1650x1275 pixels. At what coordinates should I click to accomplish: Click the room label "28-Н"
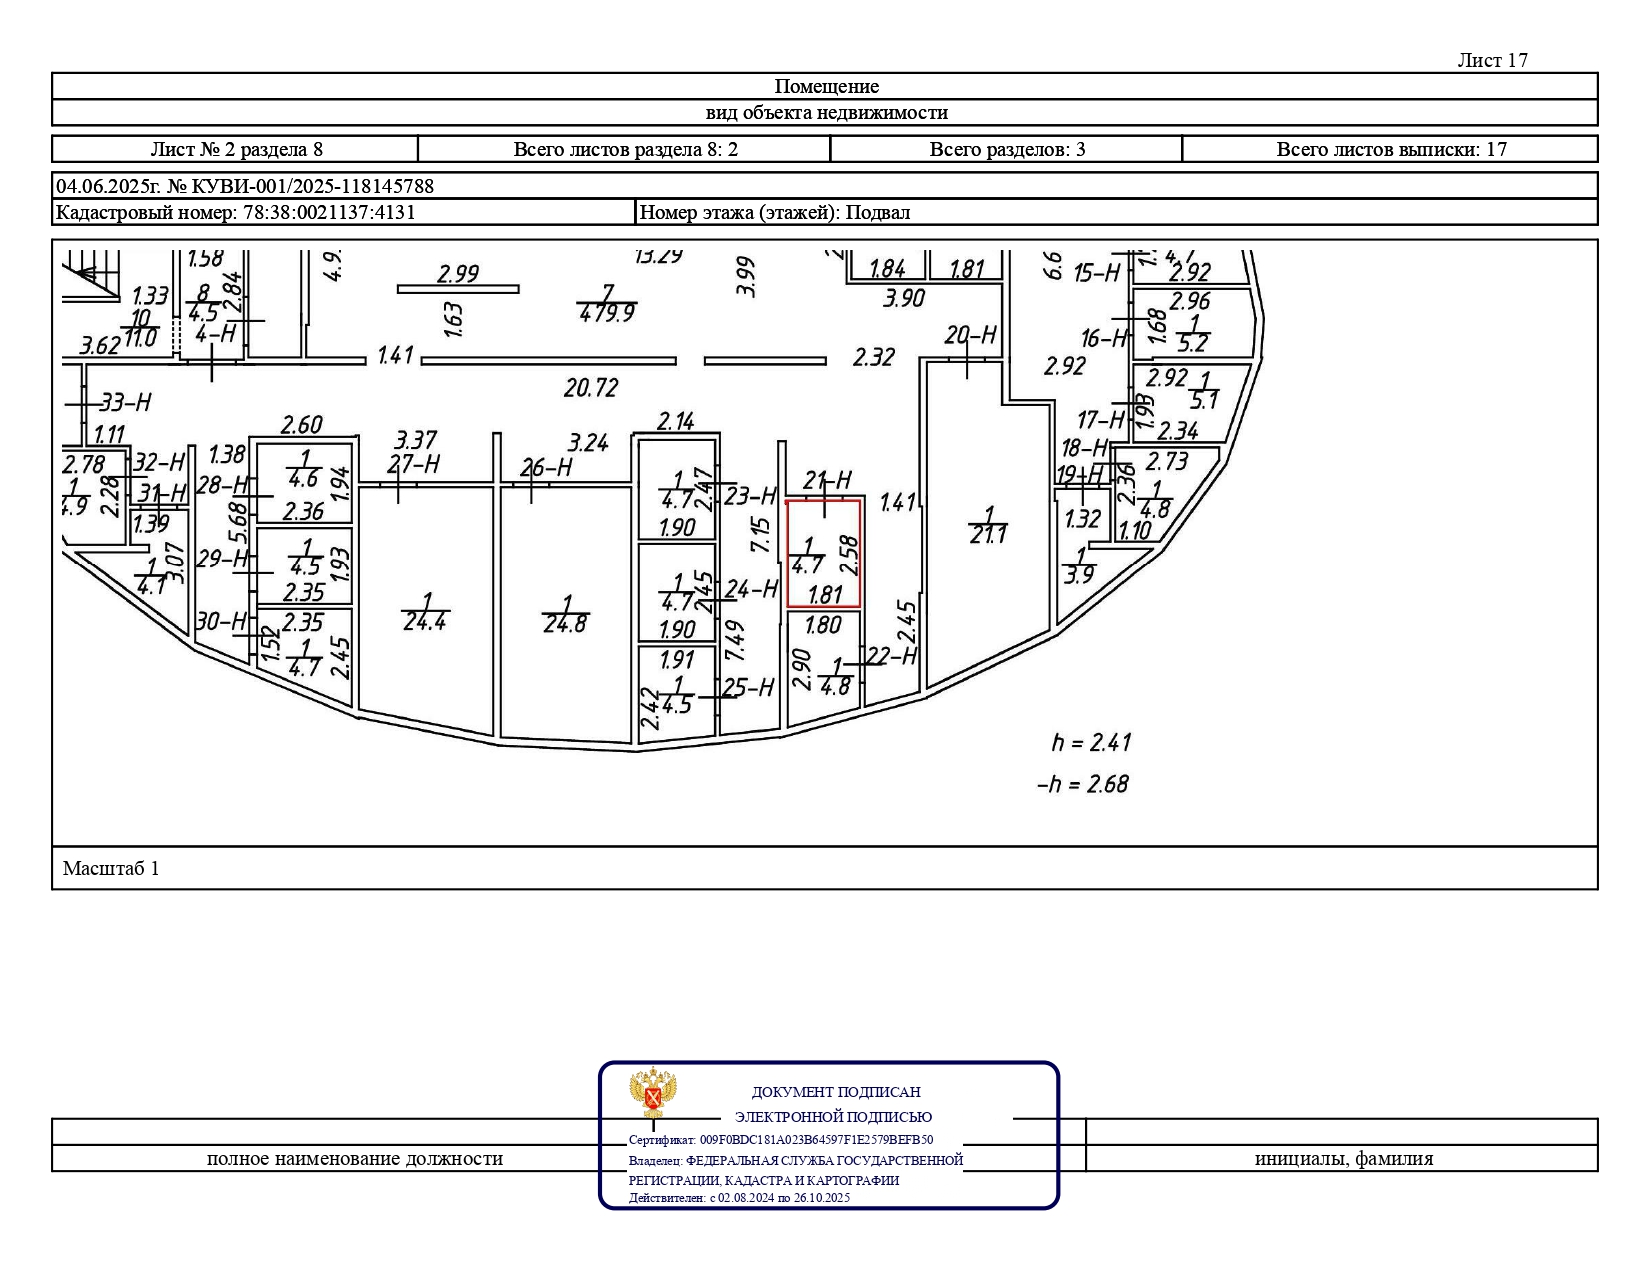(223, 485)
